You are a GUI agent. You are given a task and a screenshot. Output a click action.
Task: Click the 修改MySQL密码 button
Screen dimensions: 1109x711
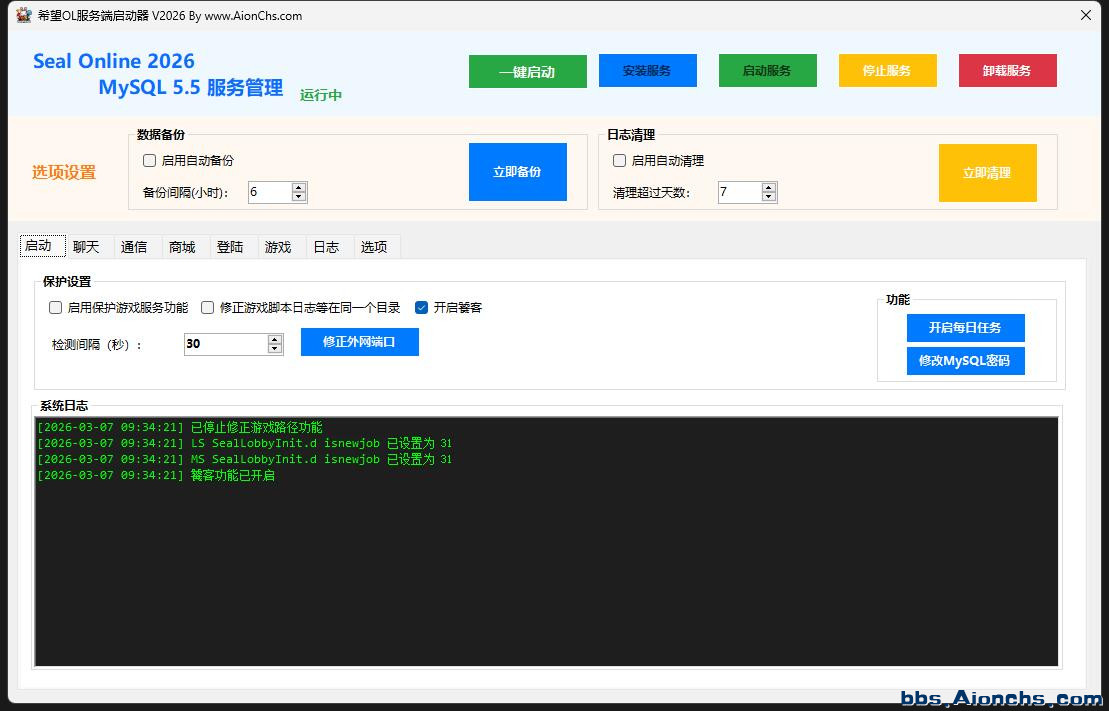point(965,361)
